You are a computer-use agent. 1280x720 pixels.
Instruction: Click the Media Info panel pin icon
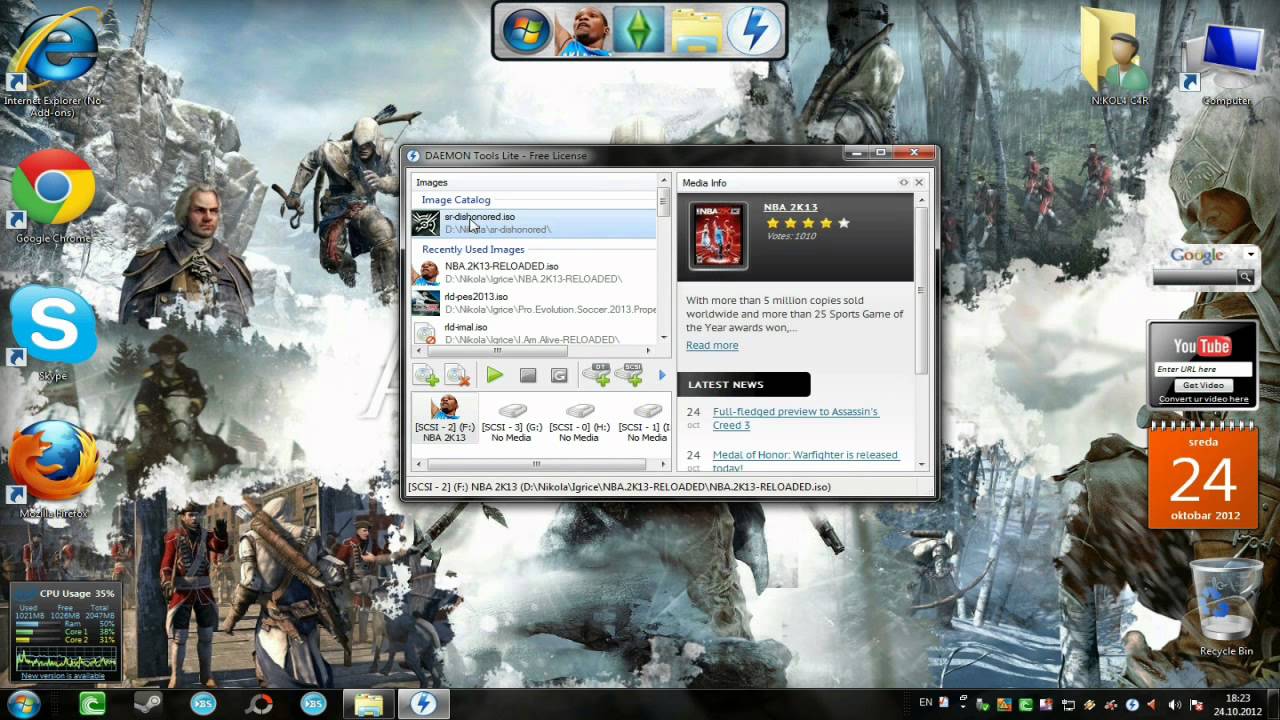point(904,182)
